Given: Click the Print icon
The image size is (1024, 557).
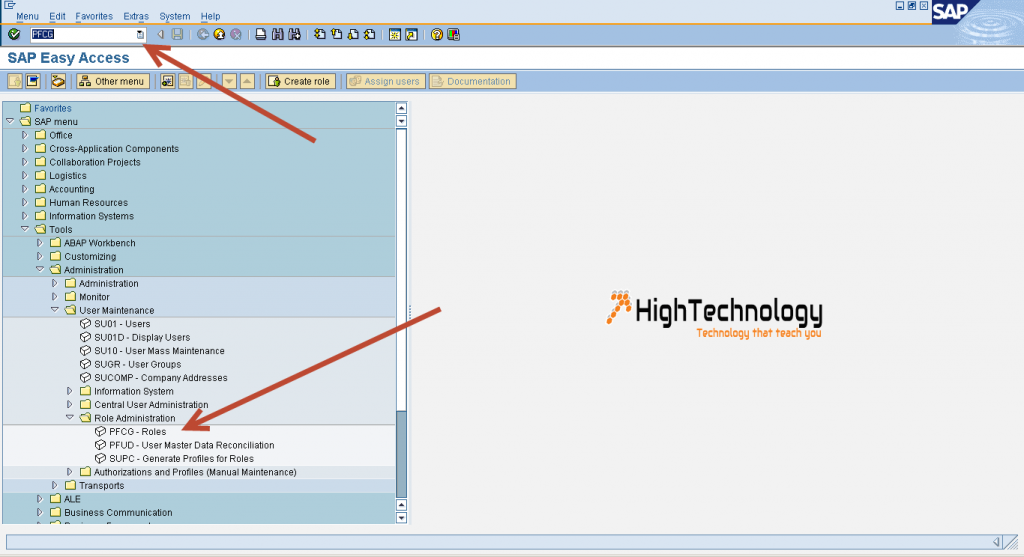Looking at the screenshot, I should [x=261, y=35].
